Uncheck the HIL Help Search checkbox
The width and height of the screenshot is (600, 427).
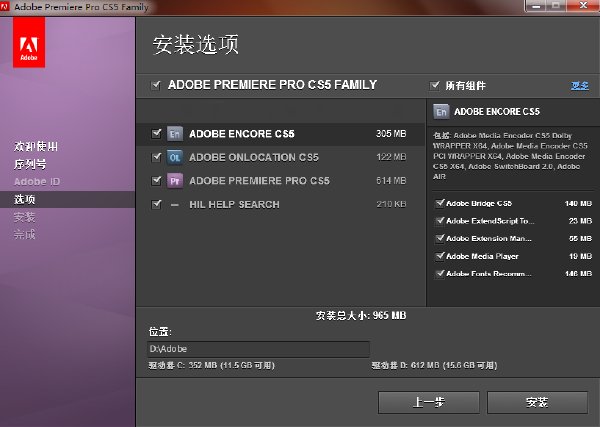[156, 204]
